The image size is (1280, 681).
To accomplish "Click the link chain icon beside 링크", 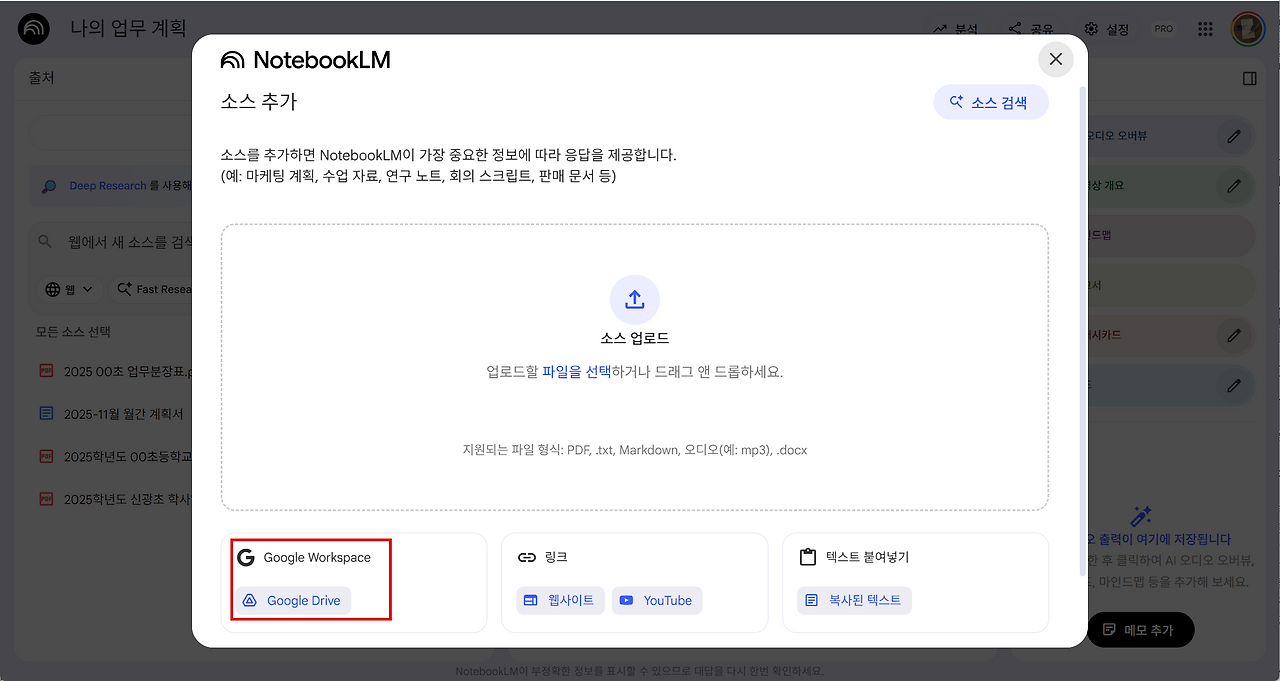I will [x=527, y=558].
